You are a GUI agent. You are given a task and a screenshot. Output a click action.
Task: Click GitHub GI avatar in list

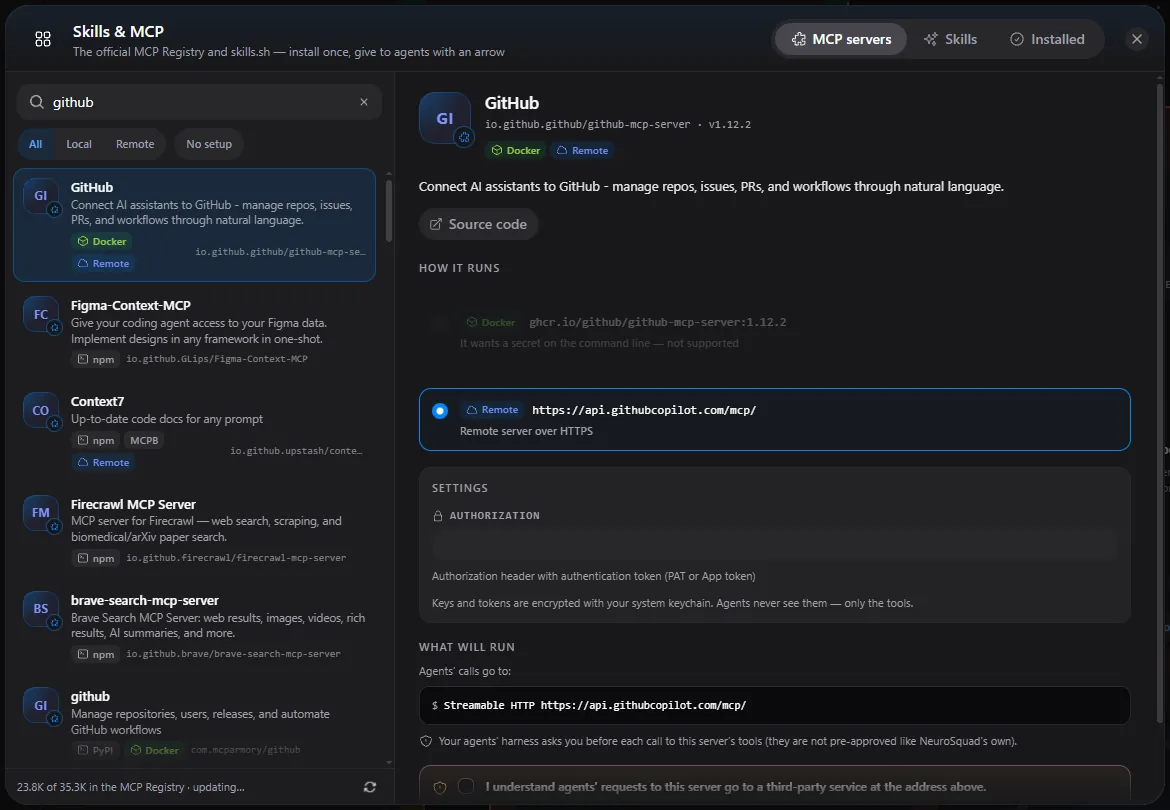point(41,196)
